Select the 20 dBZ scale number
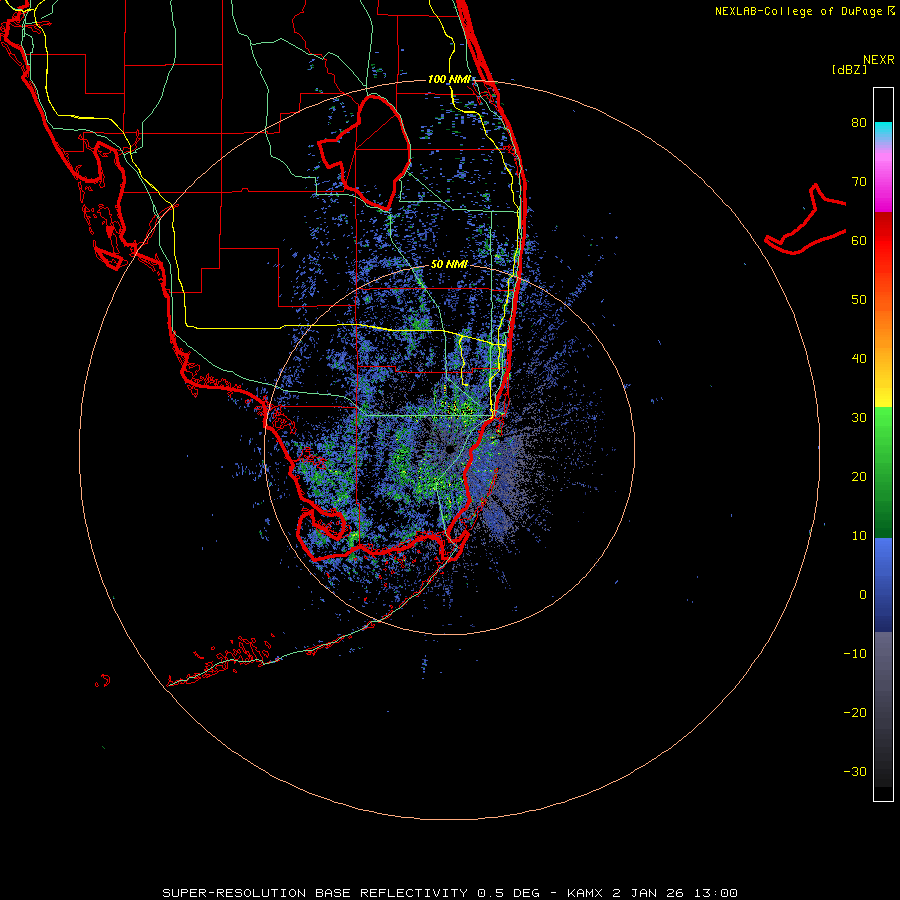900x900 pixels. tap(859, 476)
